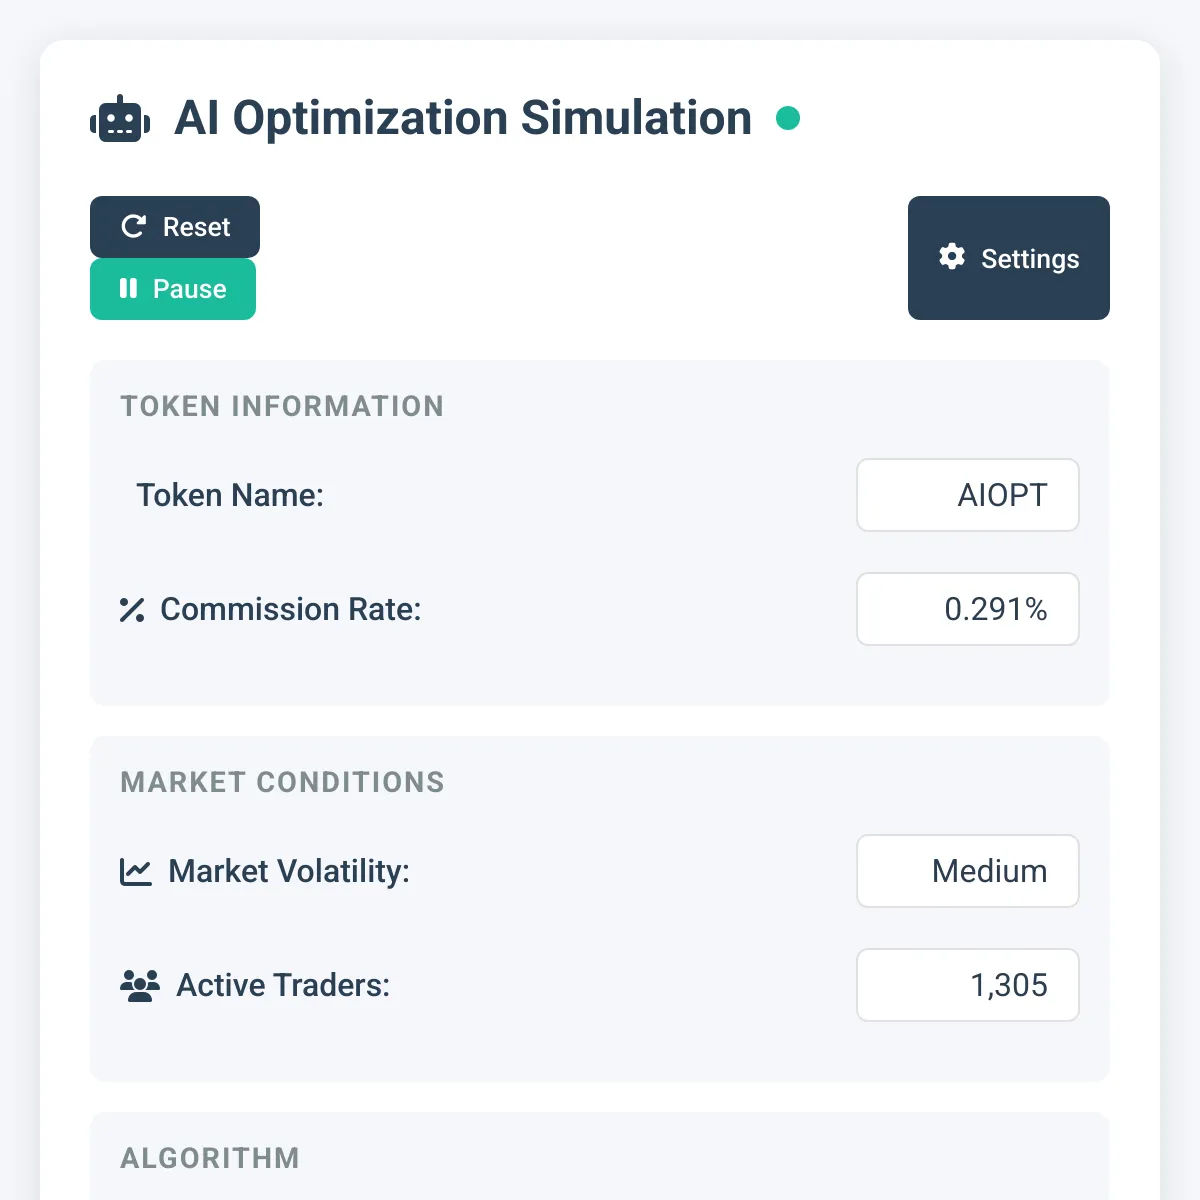Select the MARKET CONDITIONS section header

click(283, 783)
